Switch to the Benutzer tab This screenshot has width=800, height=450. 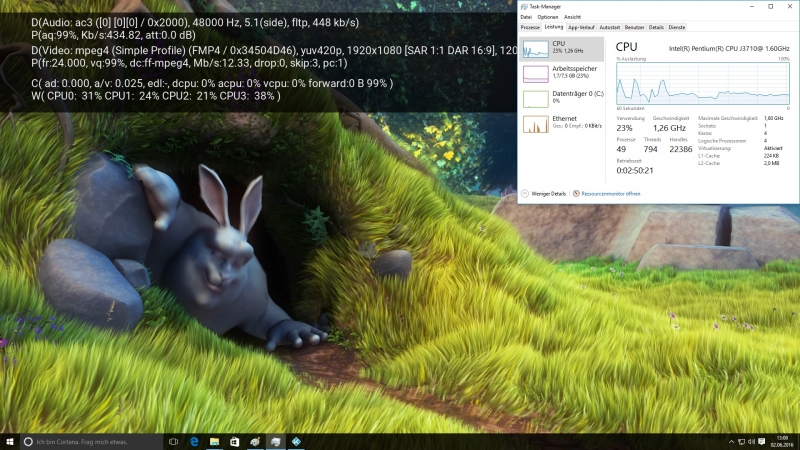point(635,28)
